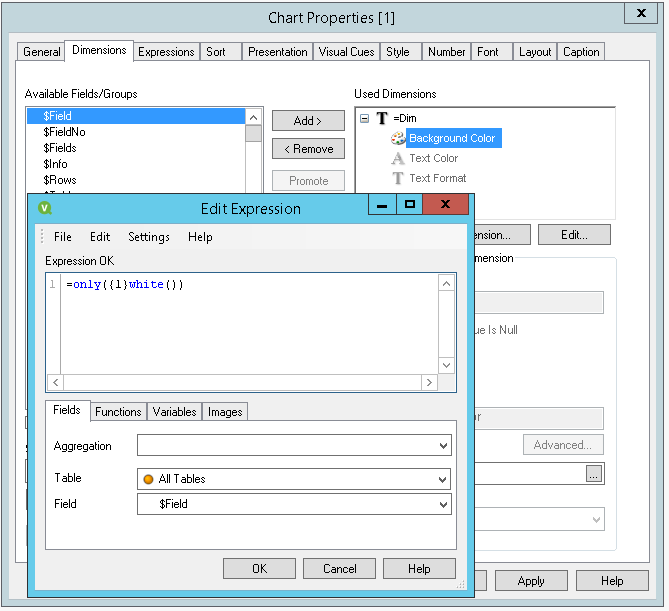
Task: Open the Table dropdown showing All Tables
Action: (x=443, y=480)
